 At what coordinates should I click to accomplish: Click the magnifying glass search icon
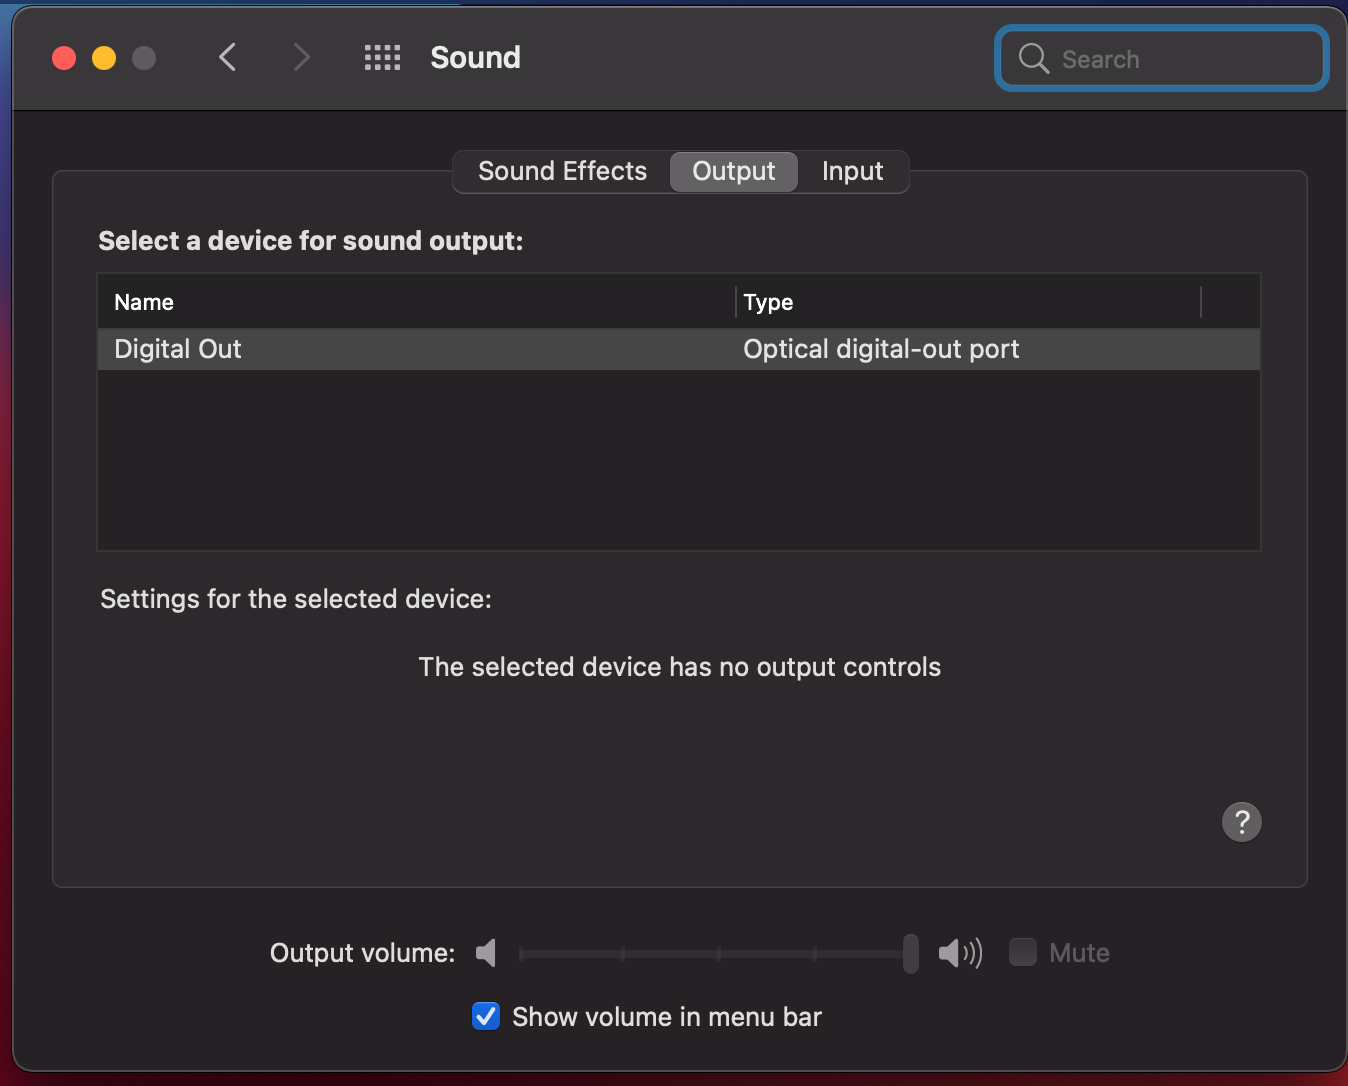(x=1034, y=59)
